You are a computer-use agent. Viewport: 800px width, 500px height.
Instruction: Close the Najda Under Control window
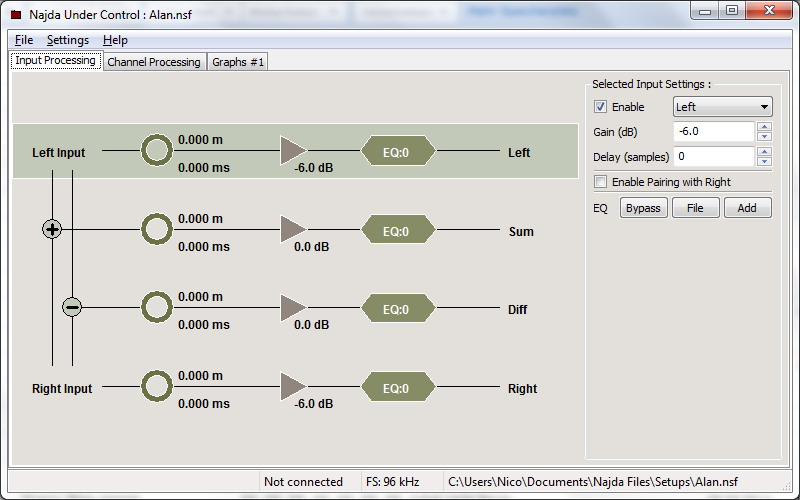769,11
